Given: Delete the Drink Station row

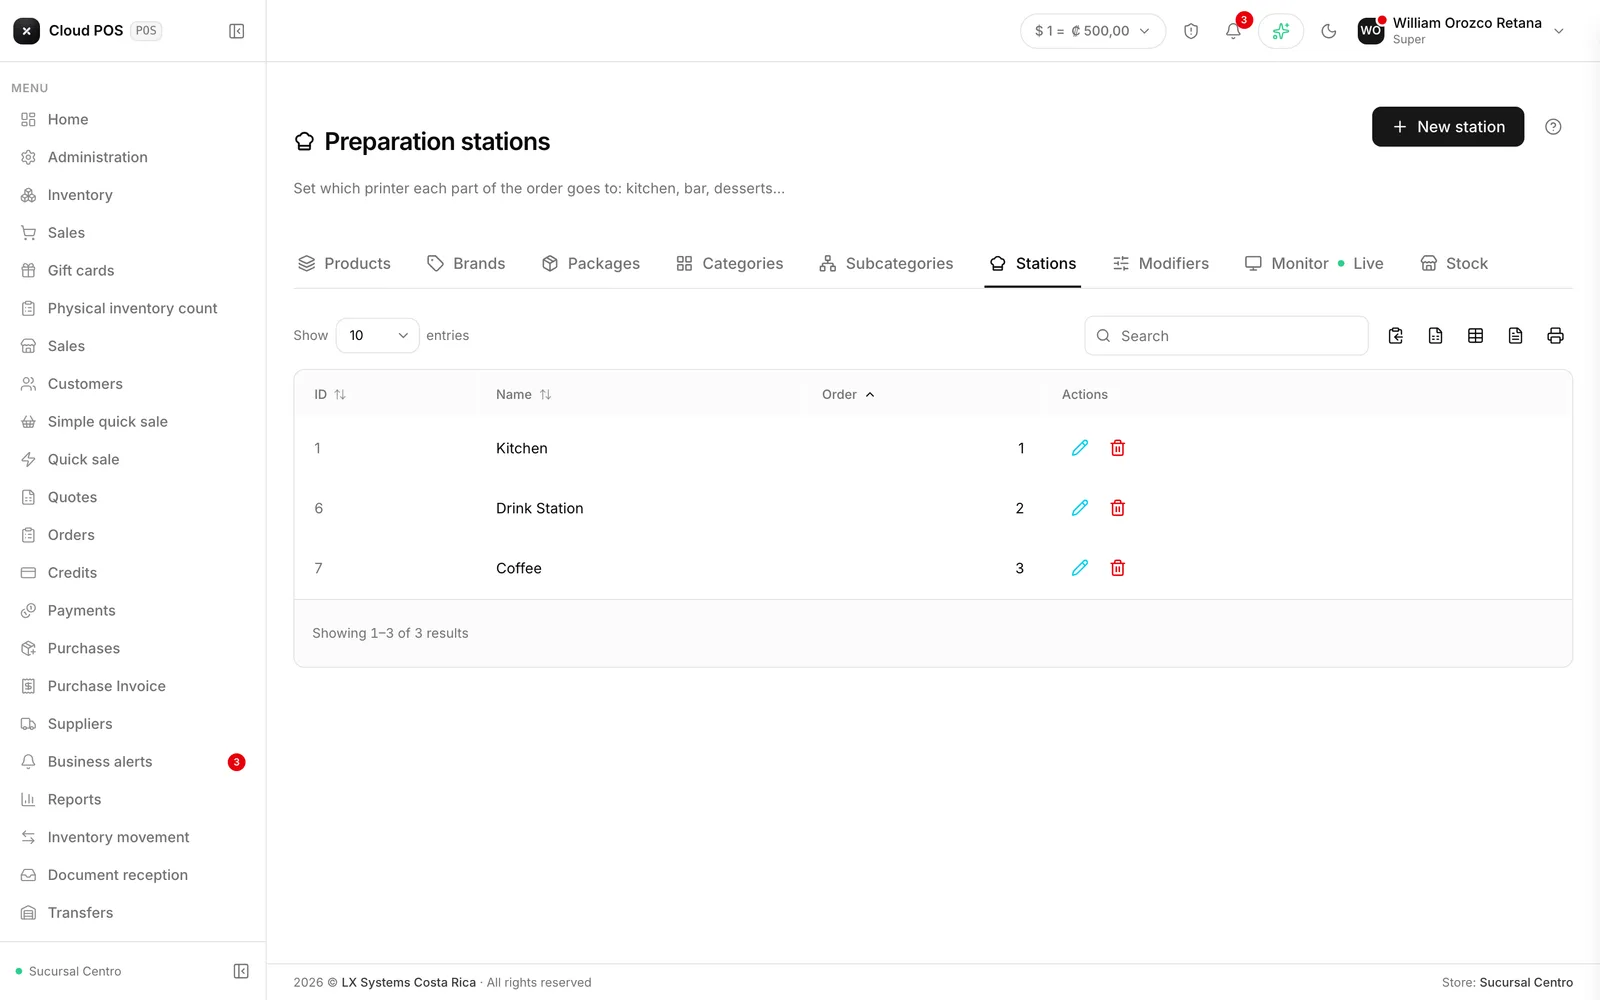Looking at the screenshot, I should 1118,508.
